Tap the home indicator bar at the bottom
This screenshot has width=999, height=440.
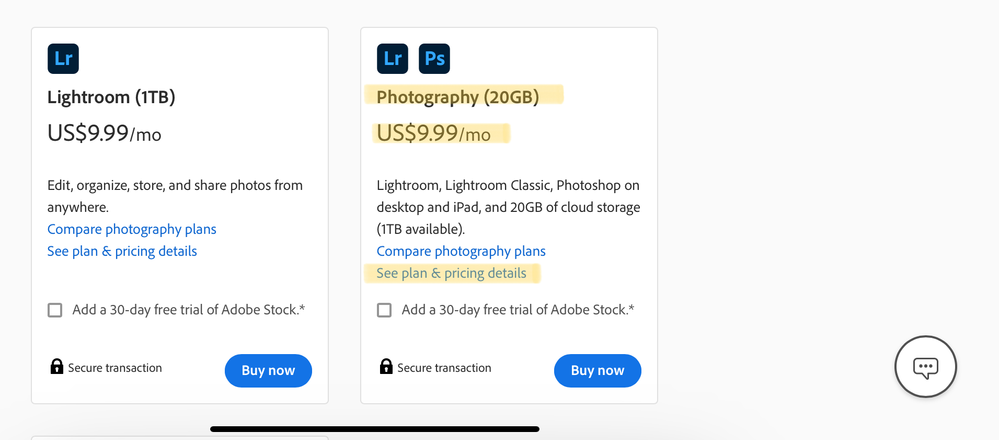375,429
